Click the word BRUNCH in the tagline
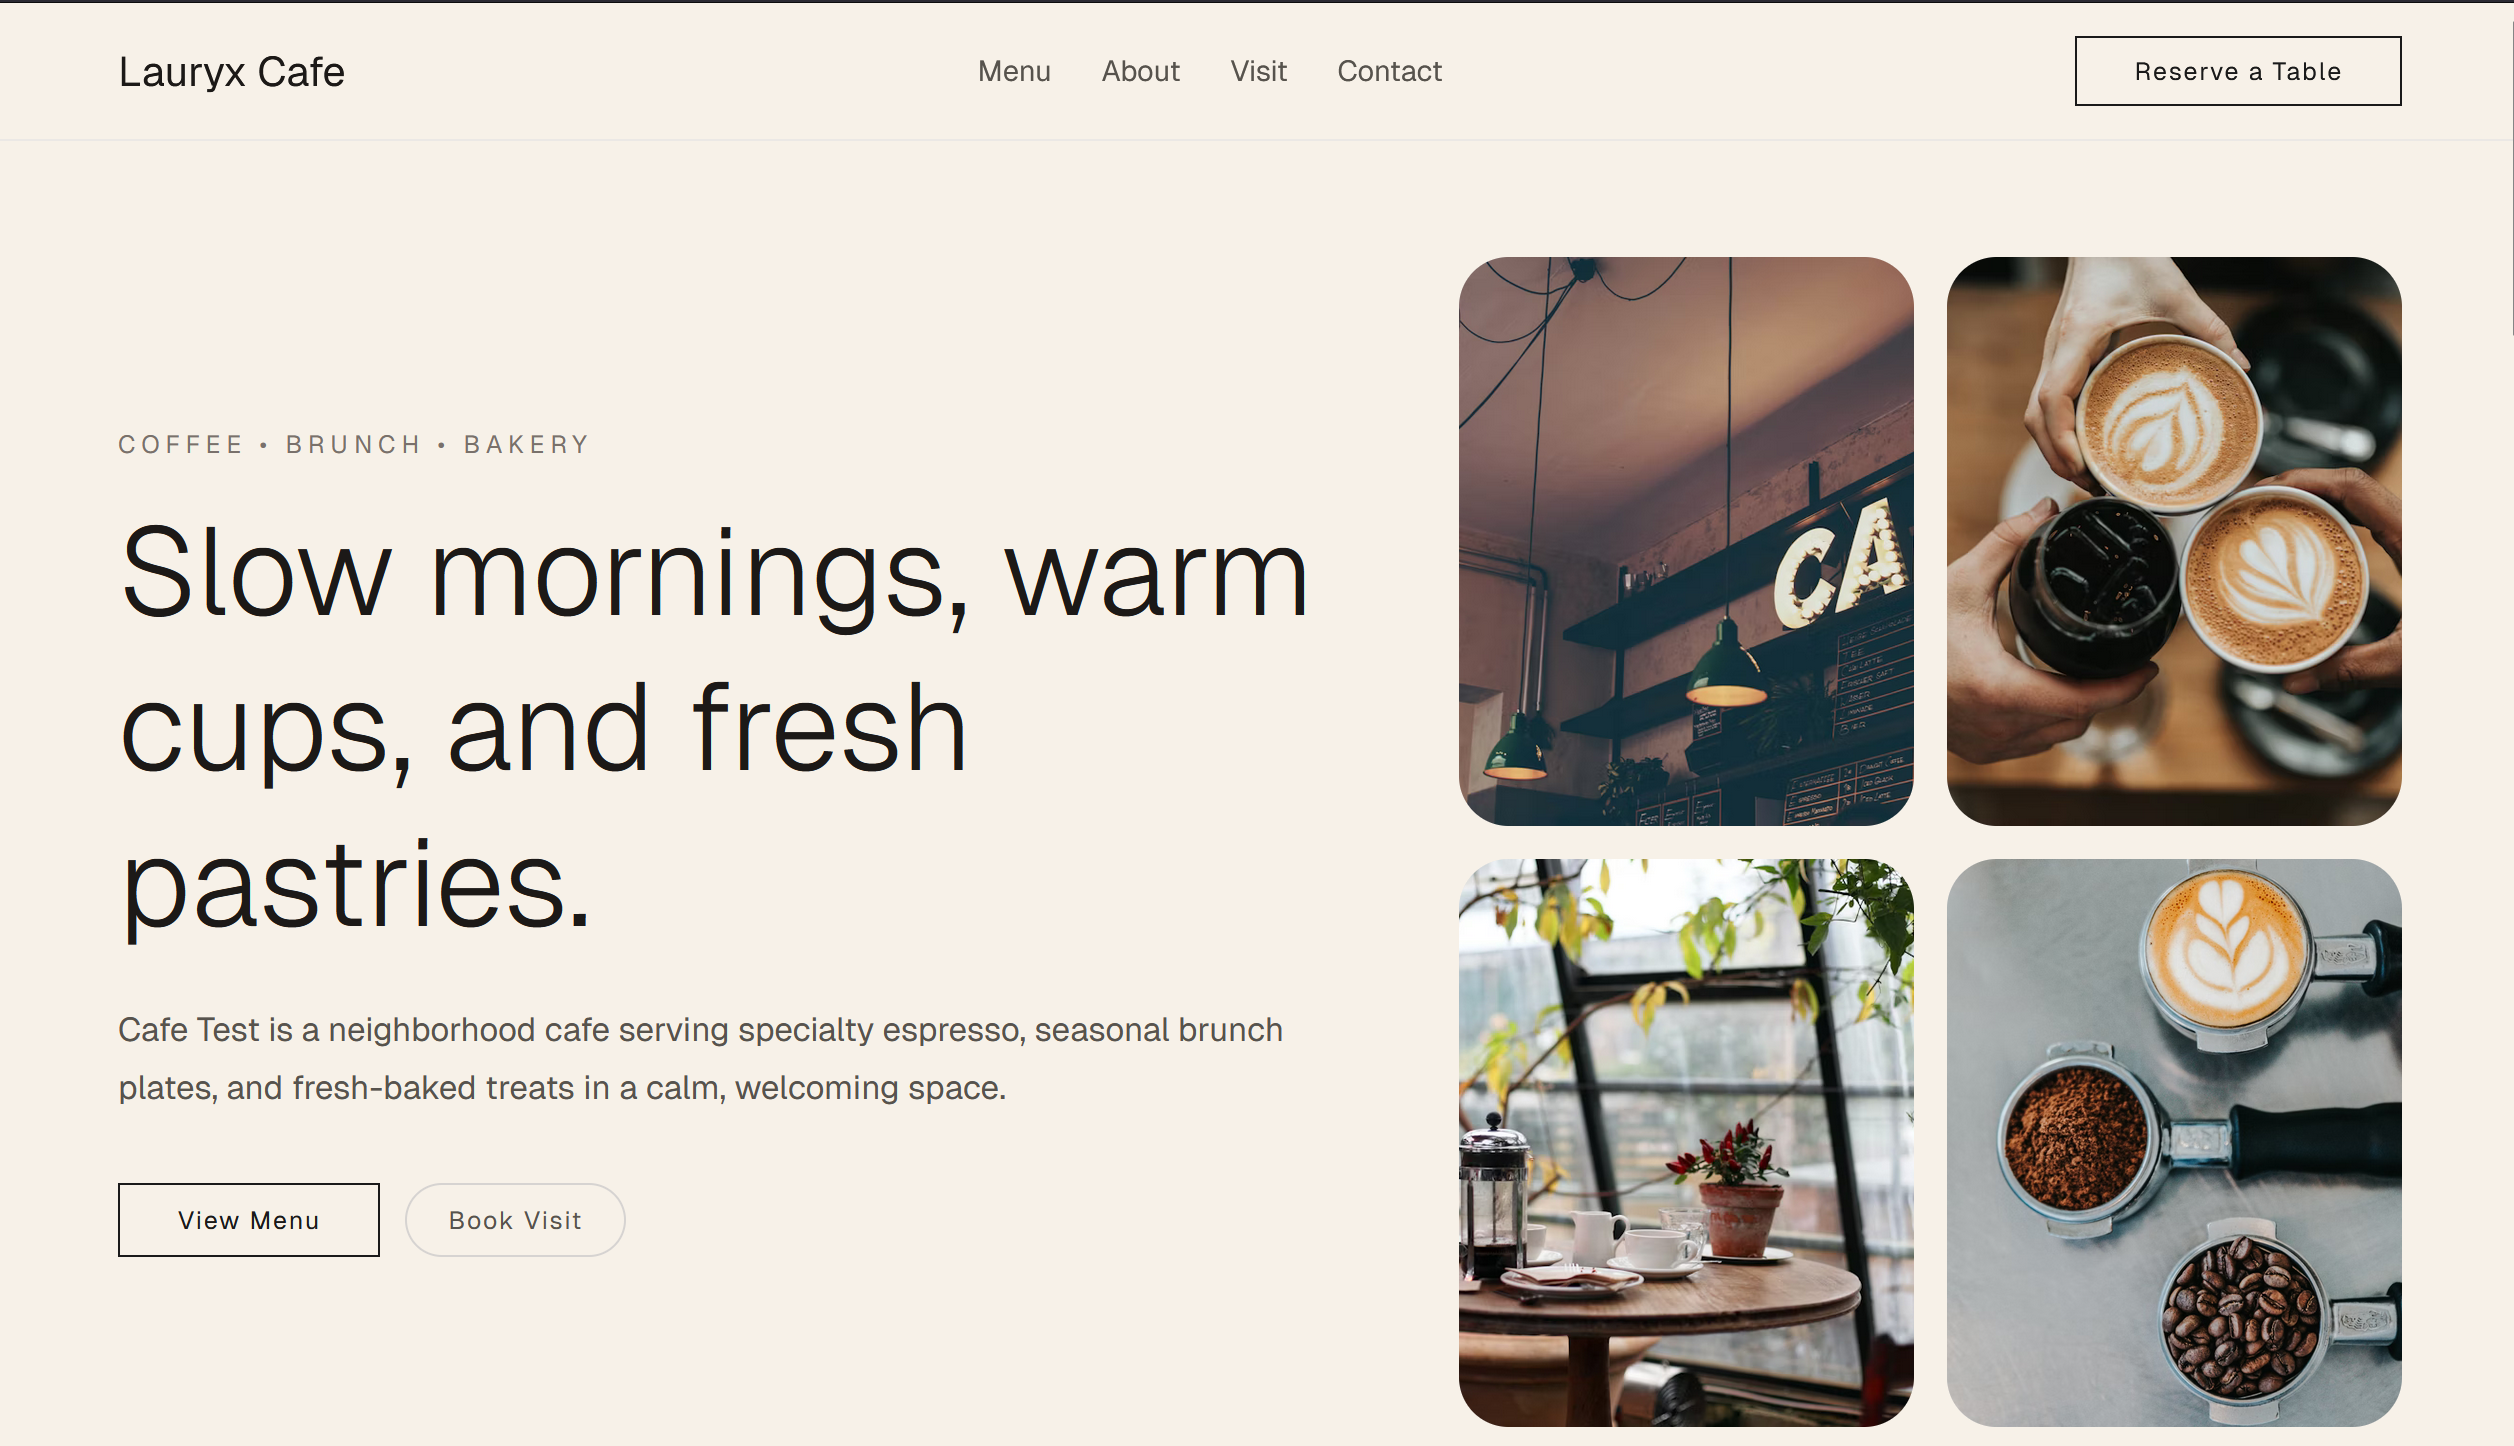Image resolution: width=2514 pixels, height=1446 pixels. [354, 445]
